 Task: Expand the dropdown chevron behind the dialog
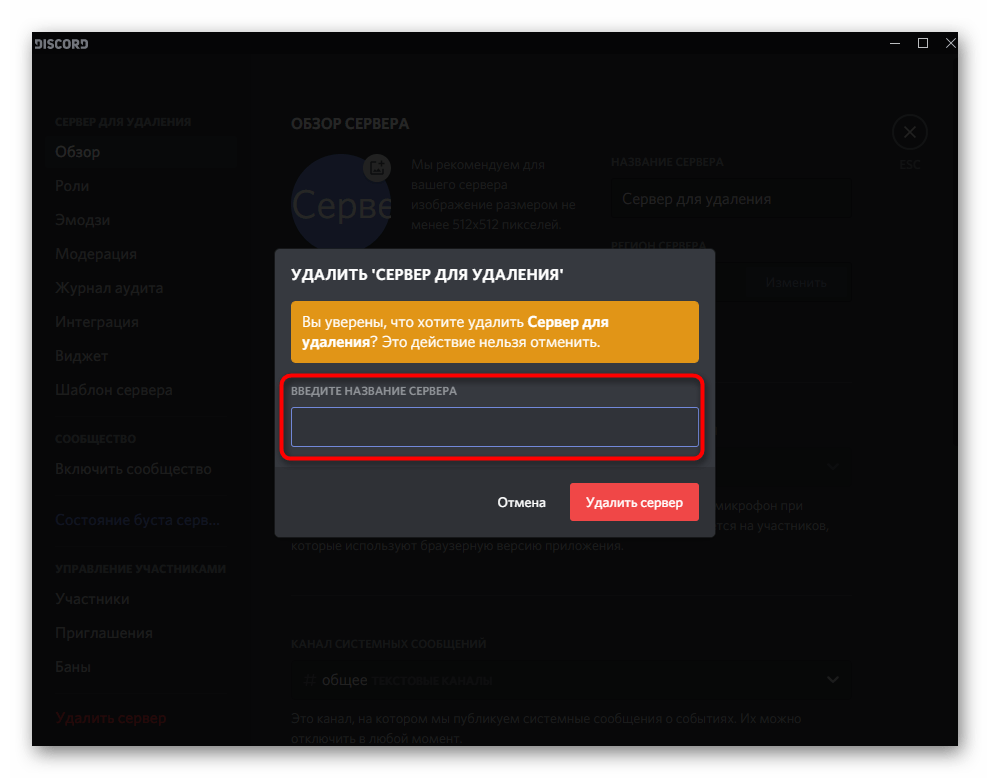click(x=833, y=467)
